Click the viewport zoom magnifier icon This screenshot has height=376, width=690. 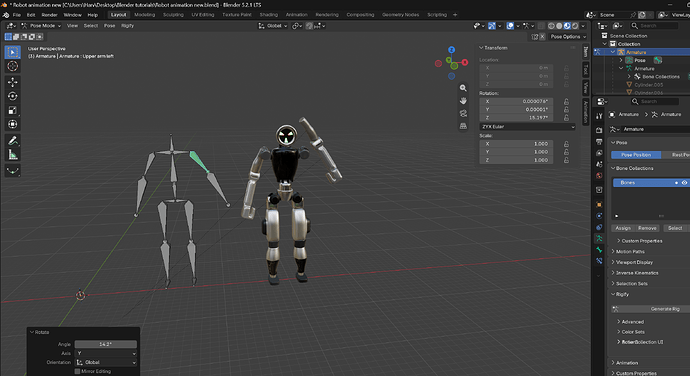coord(463,88)
